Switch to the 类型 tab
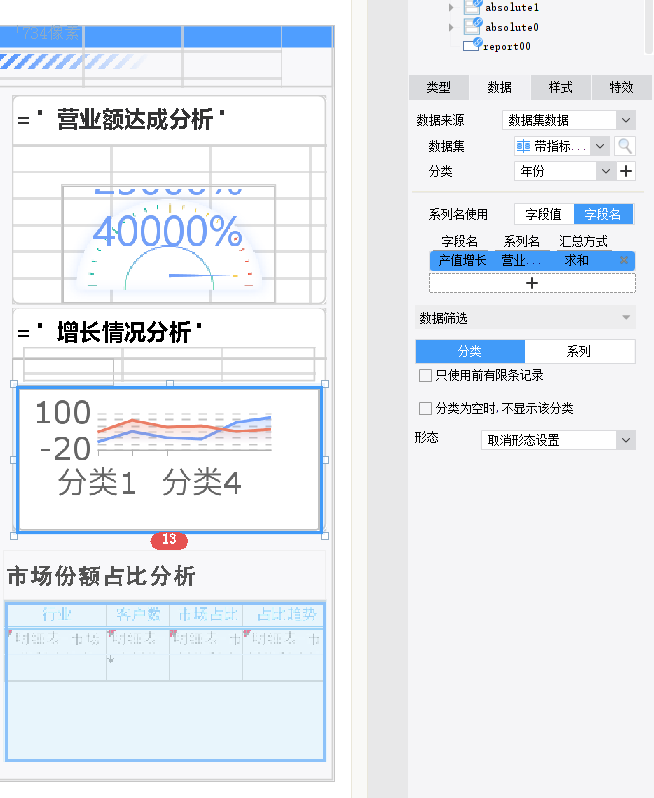Viewport: 654px width, 798px height. 438,88
